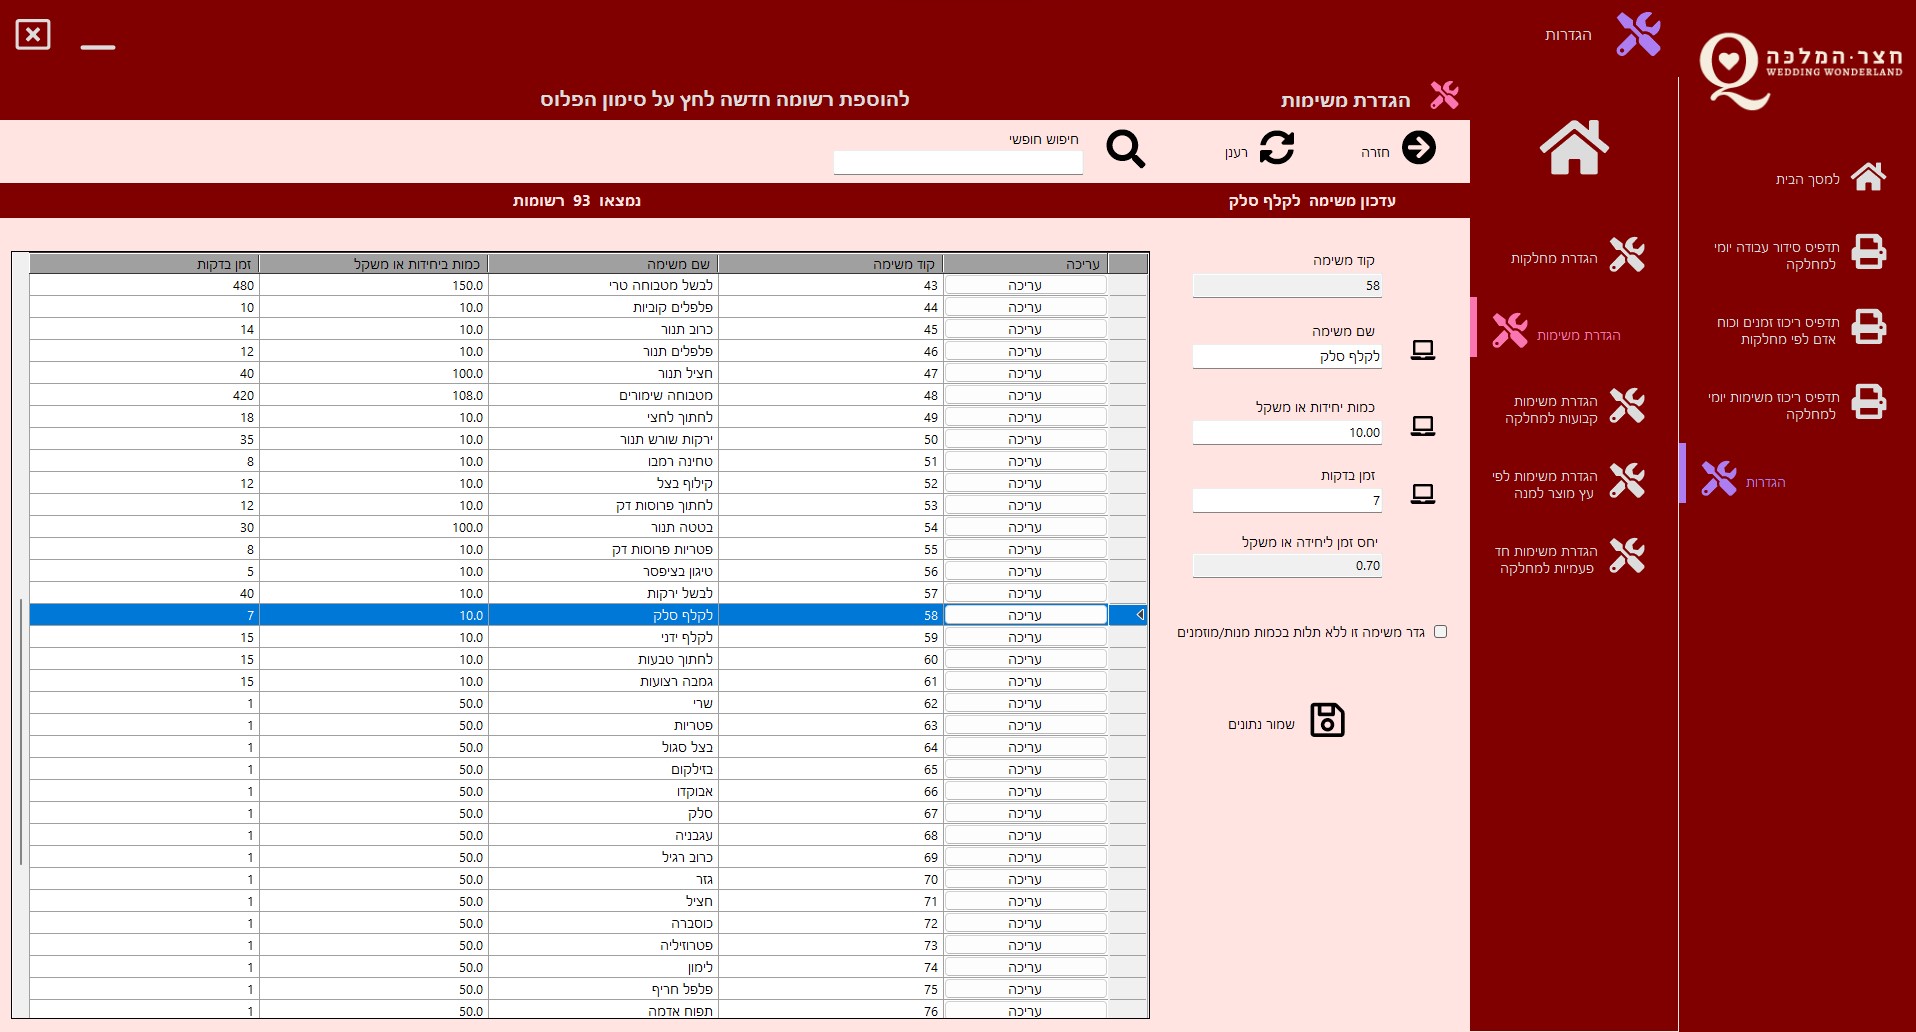1916x1032 pixels.
Task: Click the שם משימה input field
Action: click(1287, 357)
